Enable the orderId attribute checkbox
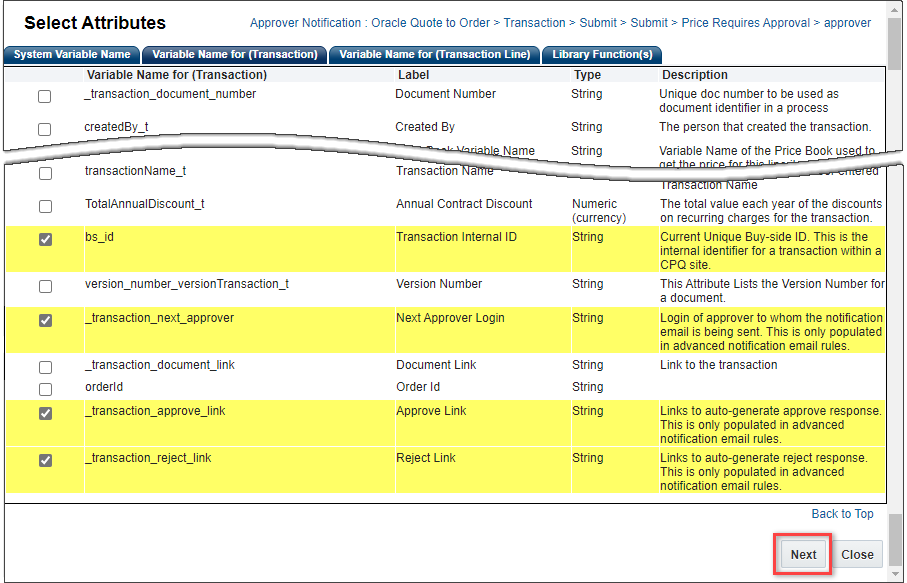Screen dimensions: 907x583 coord(44,387)
